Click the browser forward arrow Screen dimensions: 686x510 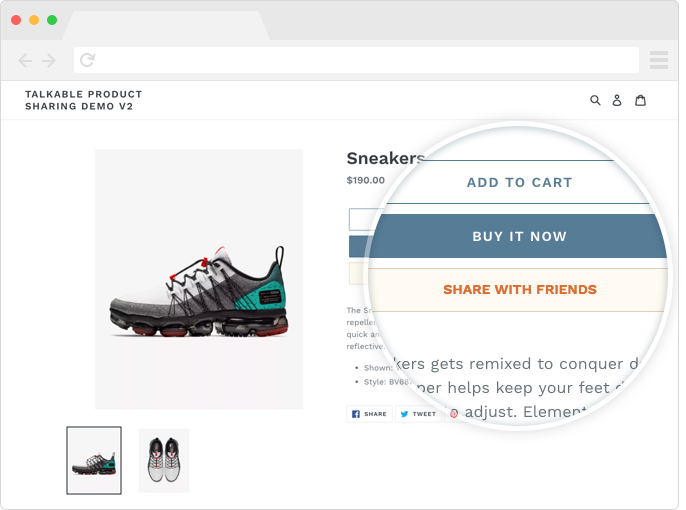[x=48, y=61]
